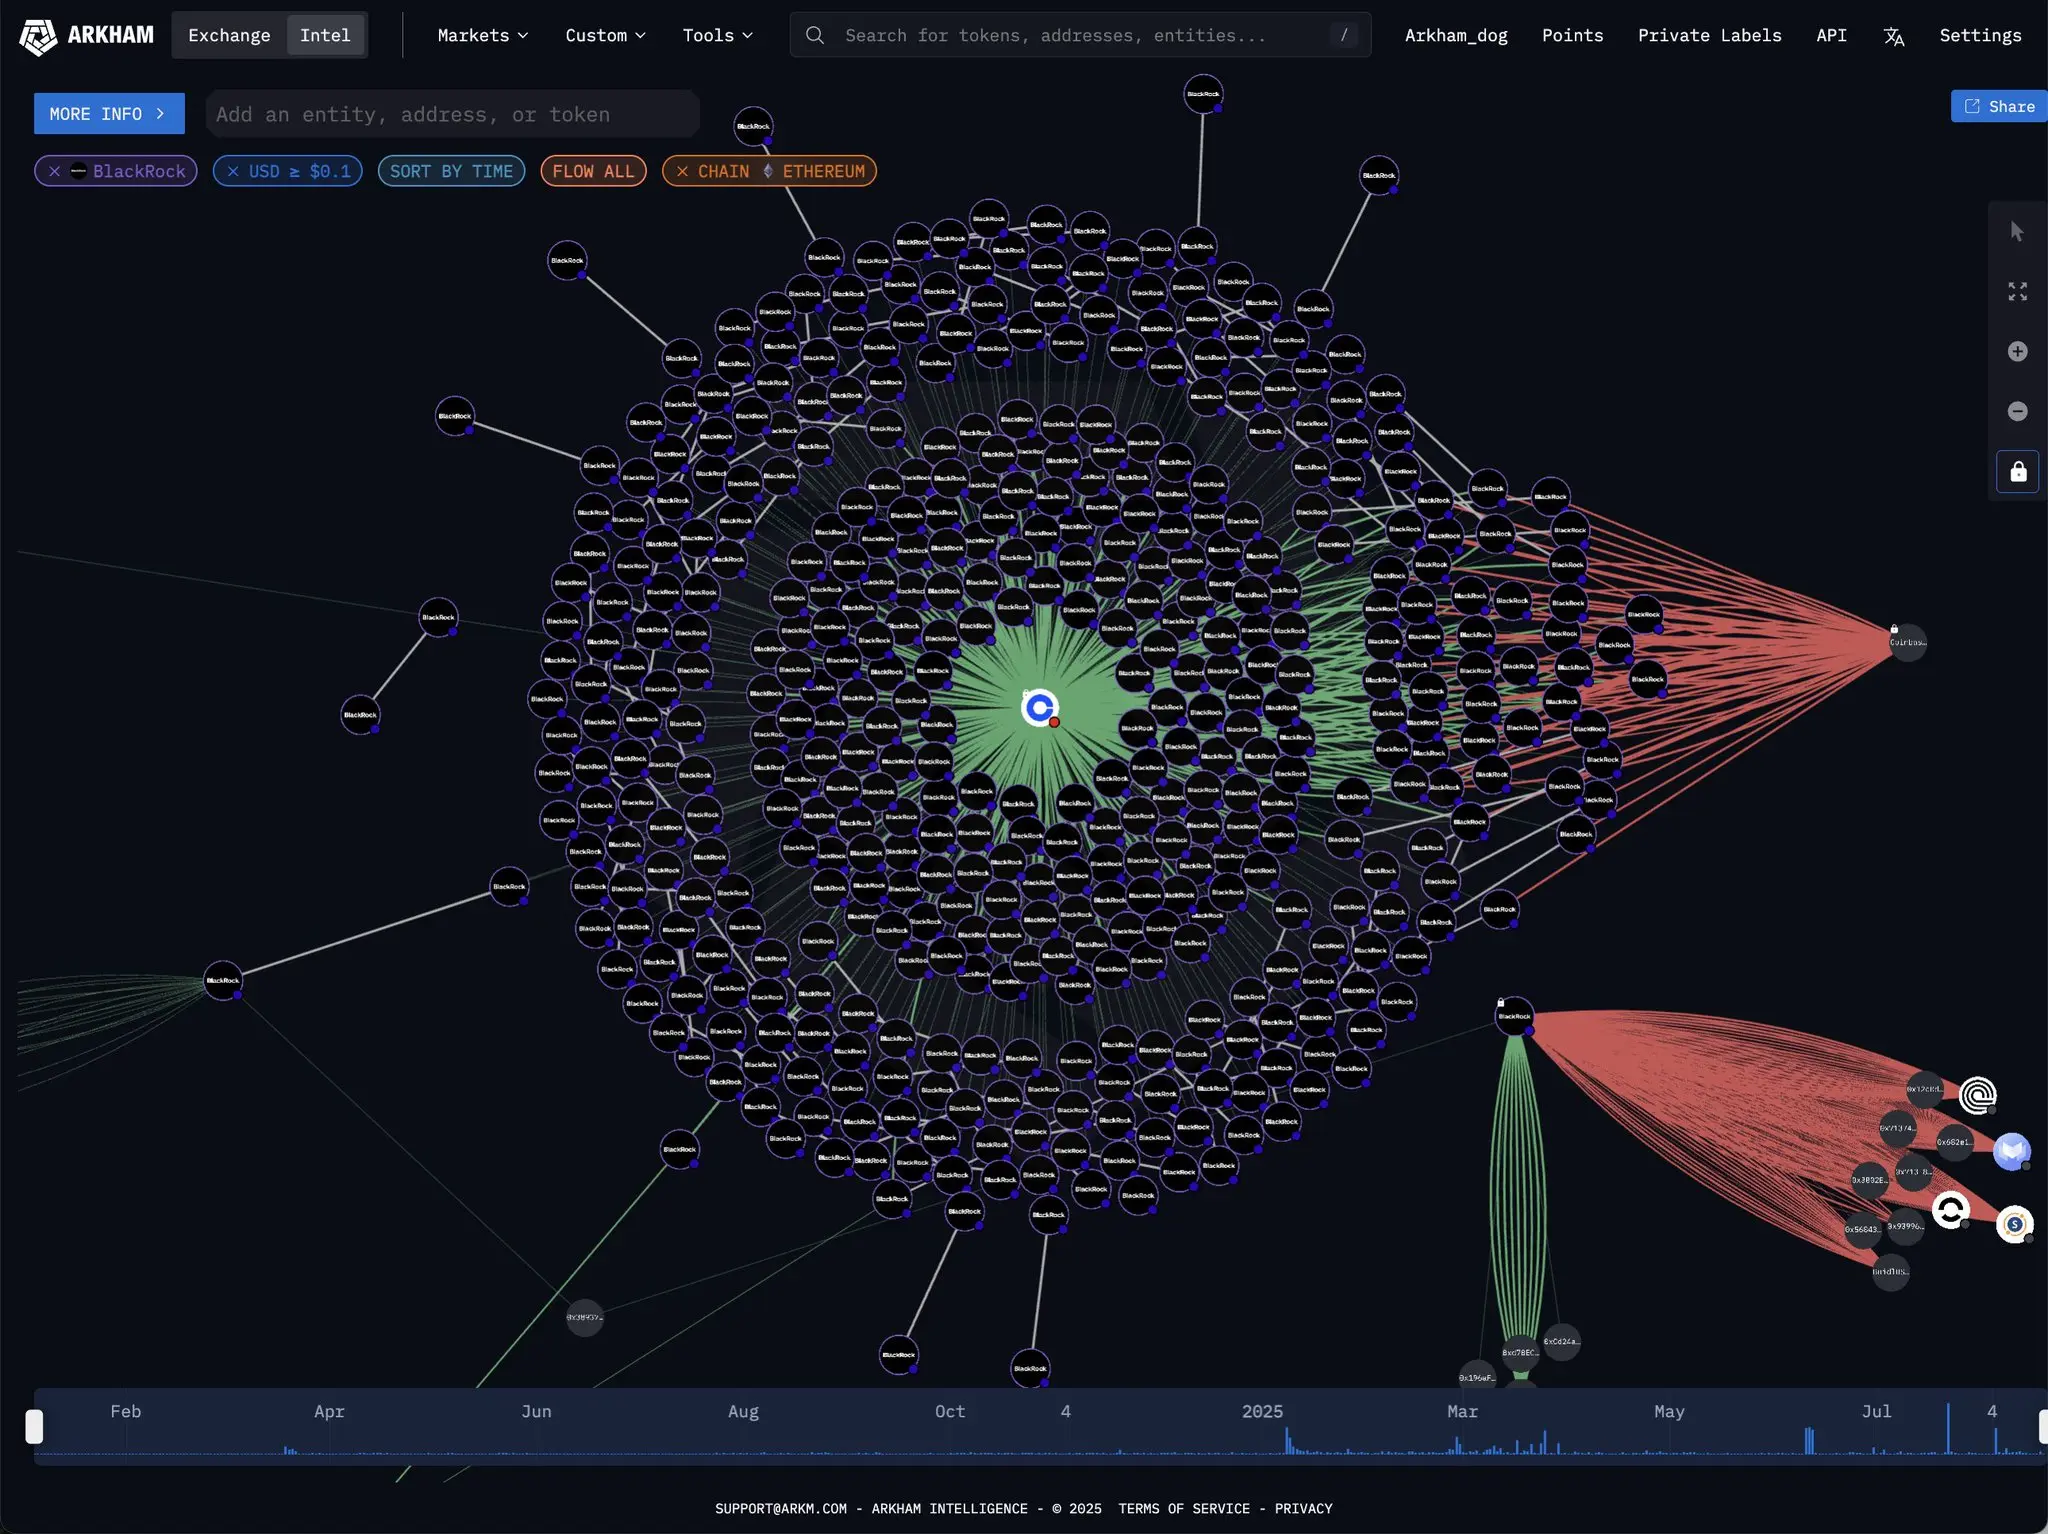The width and height of the screenshot is (2048, 1534).
Task: Open TERMS OF SERVICE link
Action: click(1184, 1508)
